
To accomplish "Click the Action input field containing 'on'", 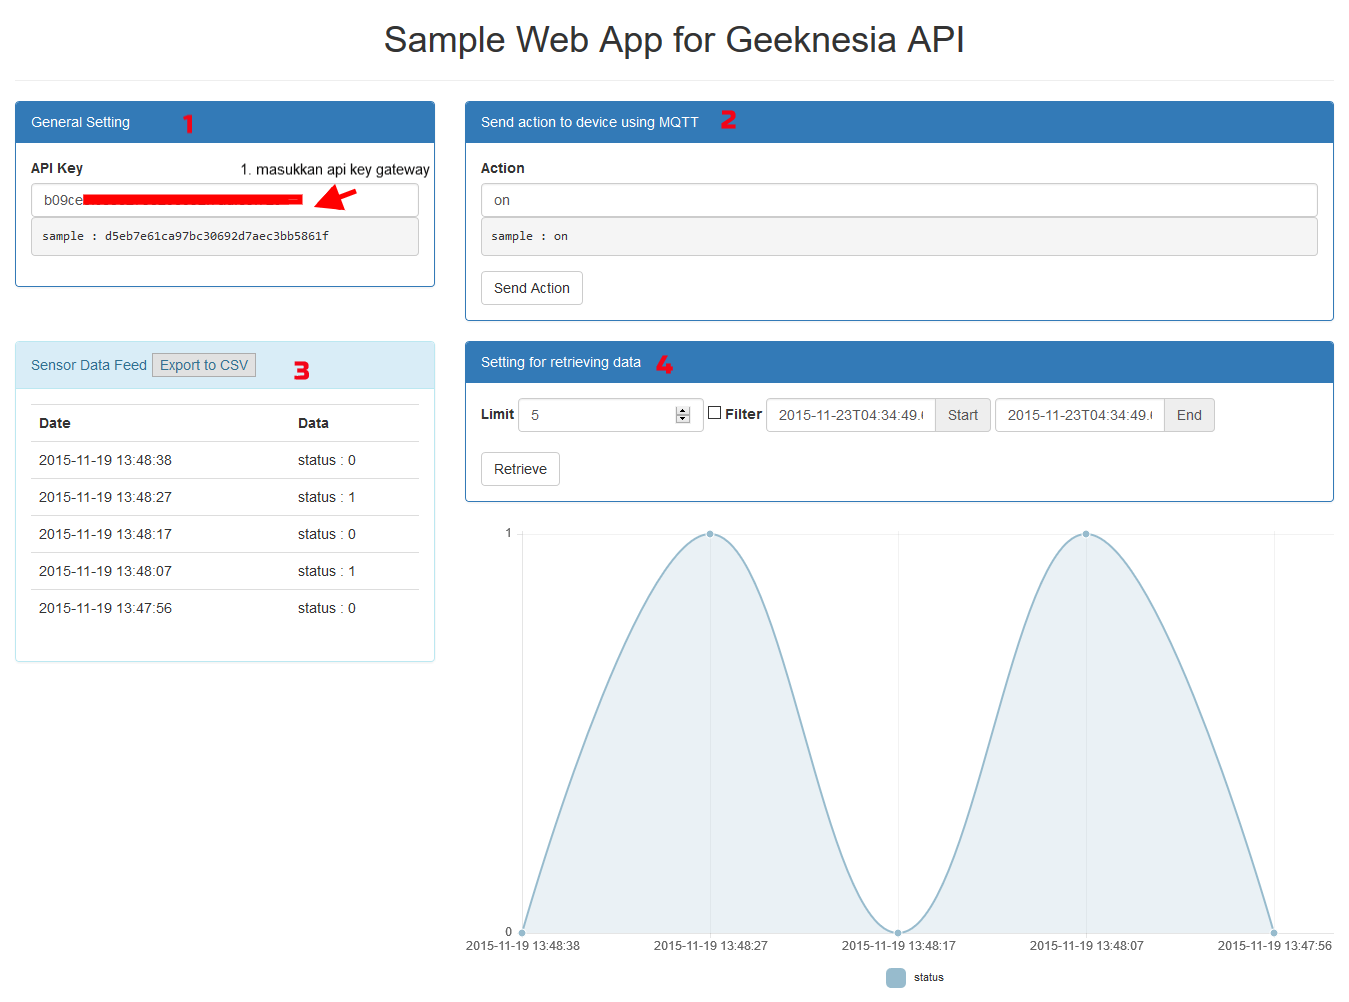I will pyautogui.click(x=899, y=200).
